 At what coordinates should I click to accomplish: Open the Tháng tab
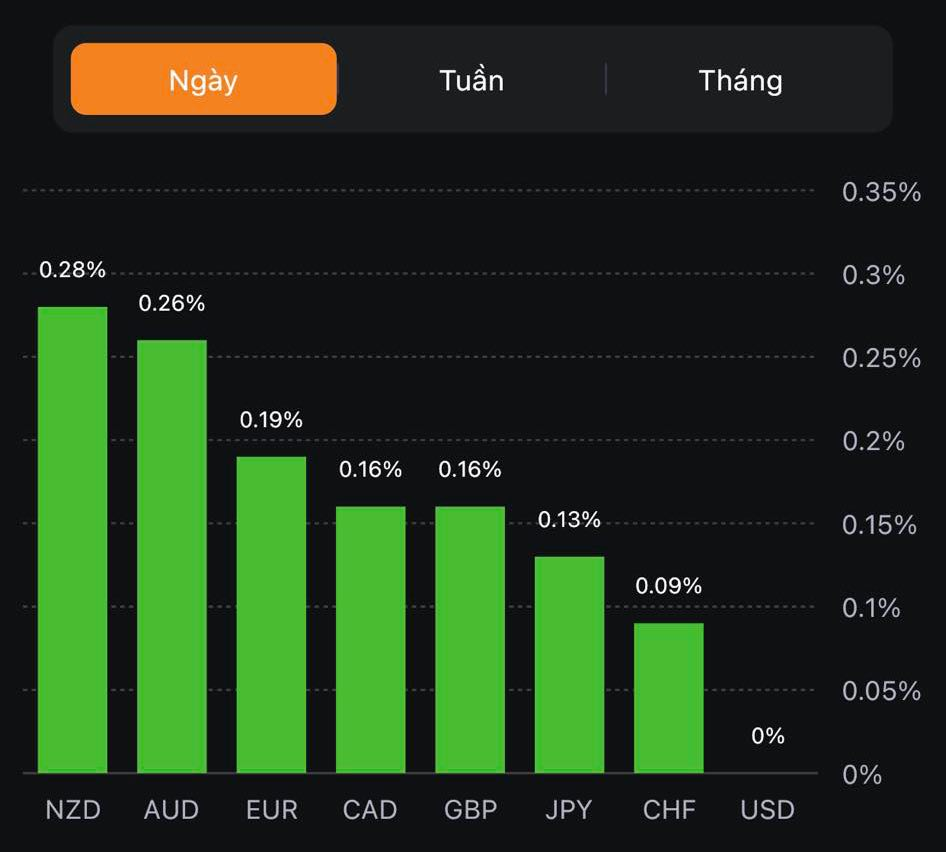click(740, 80)
